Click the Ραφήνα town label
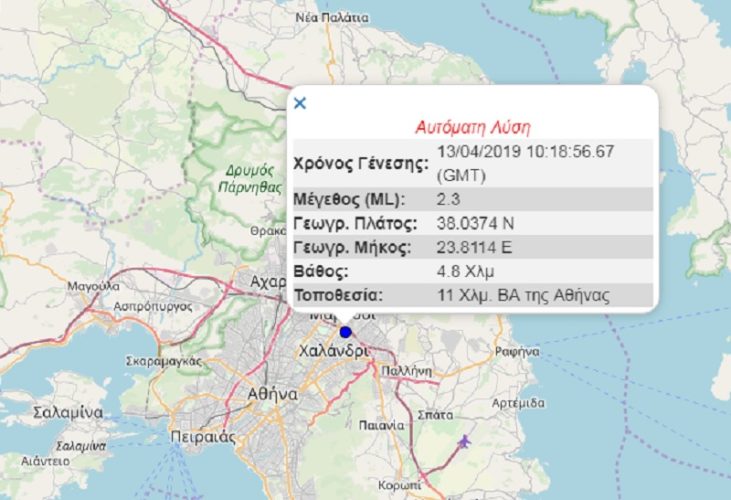Image resolution: width=731 pixels, height=500 pixels. [517, 352]
